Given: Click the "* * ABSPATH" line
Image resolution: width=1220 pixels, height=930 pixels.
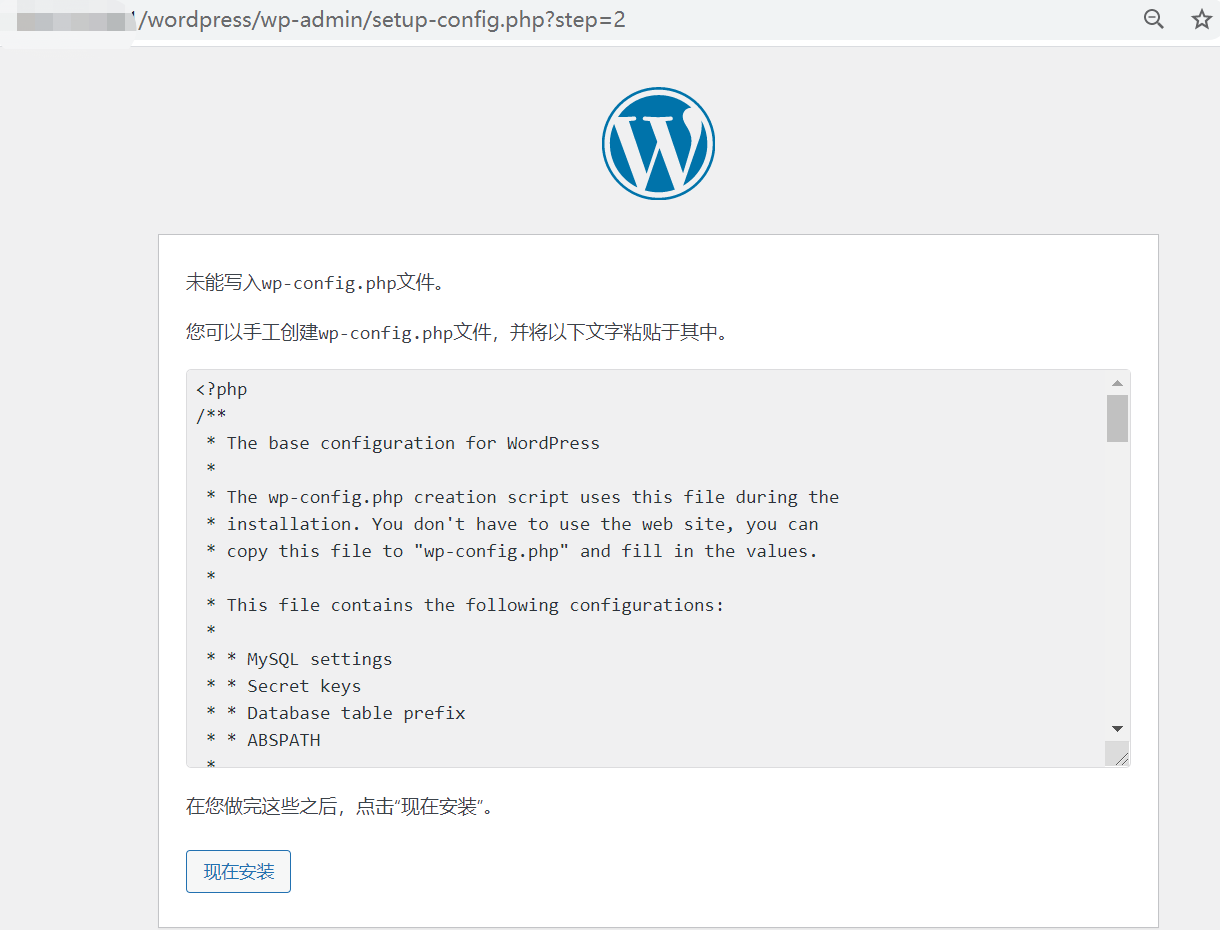Looking at the screenshot, I should [x=263, y=740].
